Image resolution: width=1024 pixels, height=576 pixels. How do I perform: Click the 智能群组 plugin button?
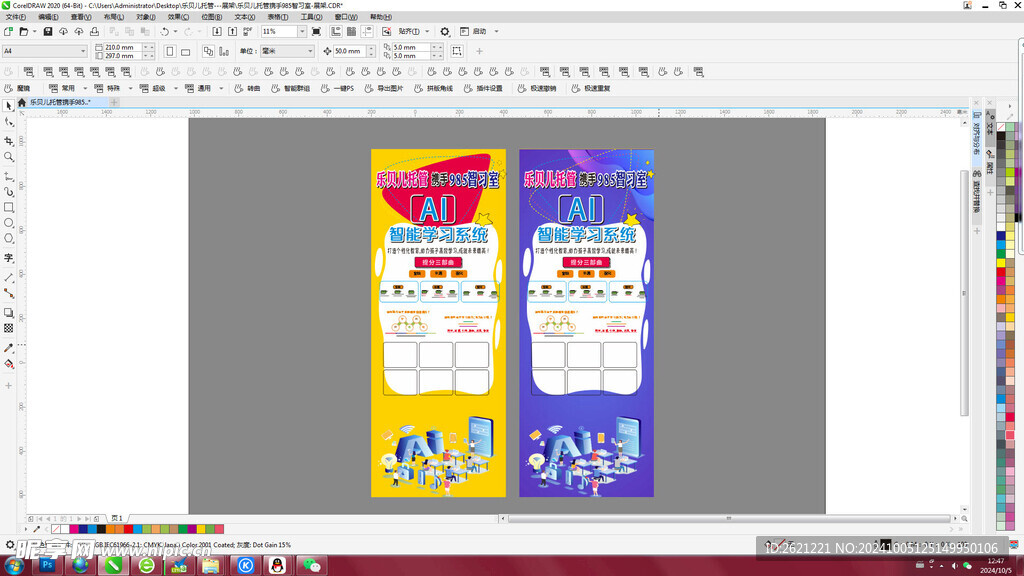tap(291, 88)
